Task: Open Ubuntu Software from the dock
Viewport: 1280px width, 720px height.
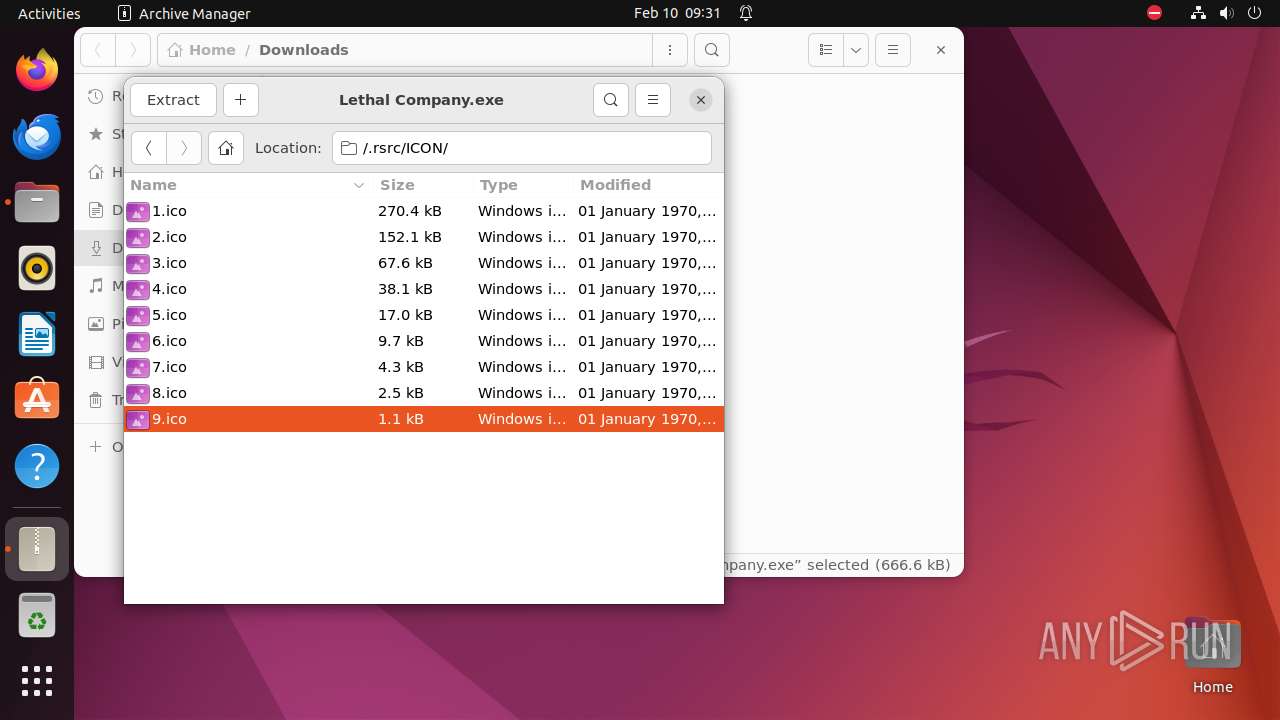Action: 37,400
